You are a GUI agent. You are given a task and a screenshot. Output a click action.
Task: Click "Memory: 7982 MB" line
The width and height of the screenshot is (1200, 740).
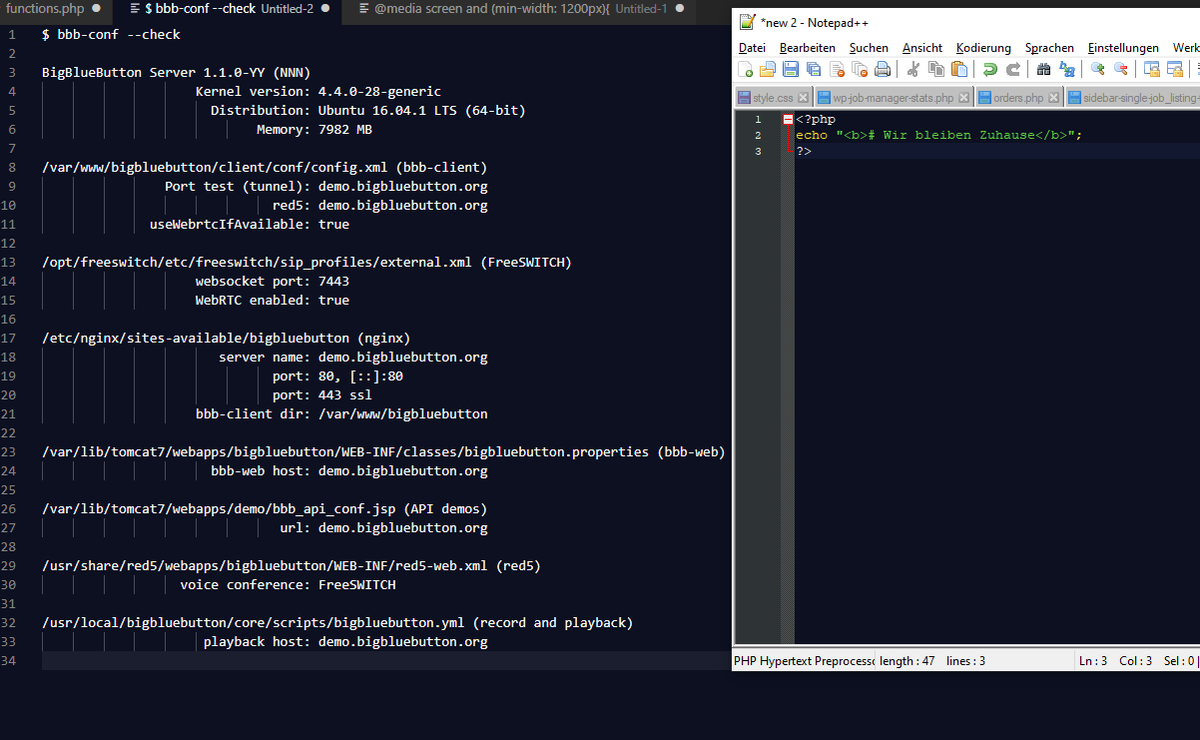coord(314,129)
